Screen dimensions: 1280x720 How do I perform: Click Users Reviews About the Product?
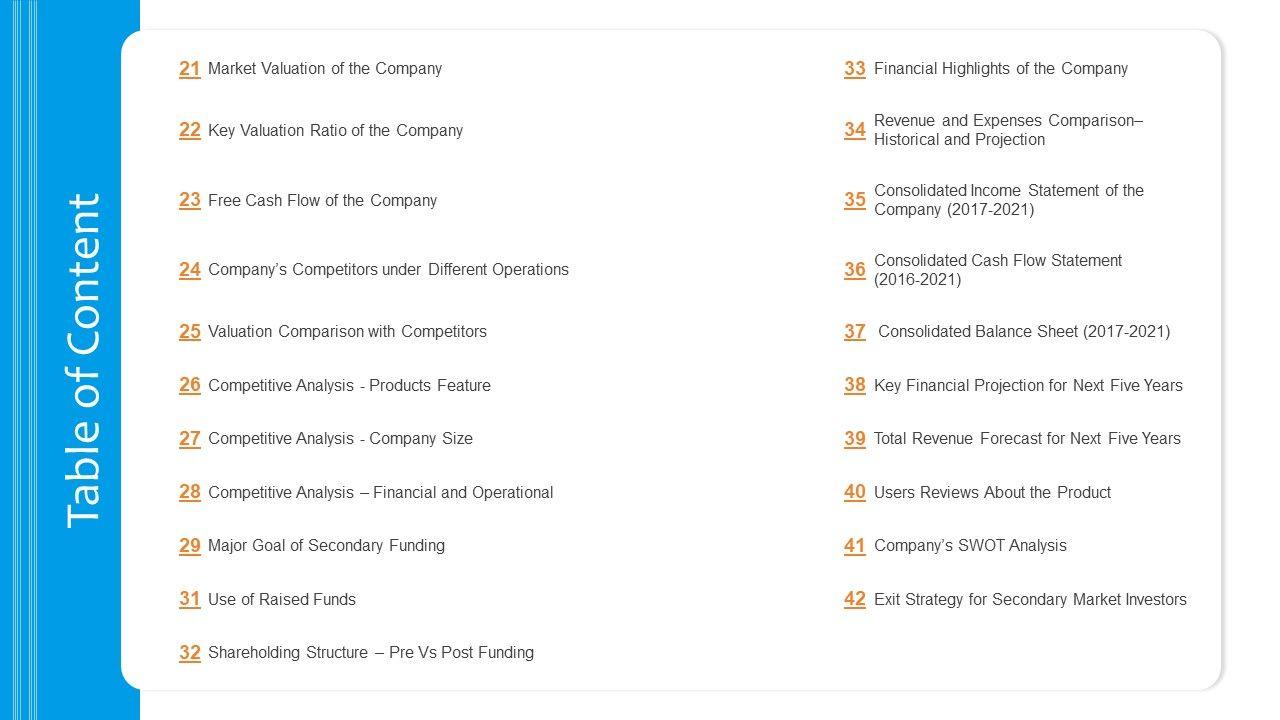tap(992, 492)
